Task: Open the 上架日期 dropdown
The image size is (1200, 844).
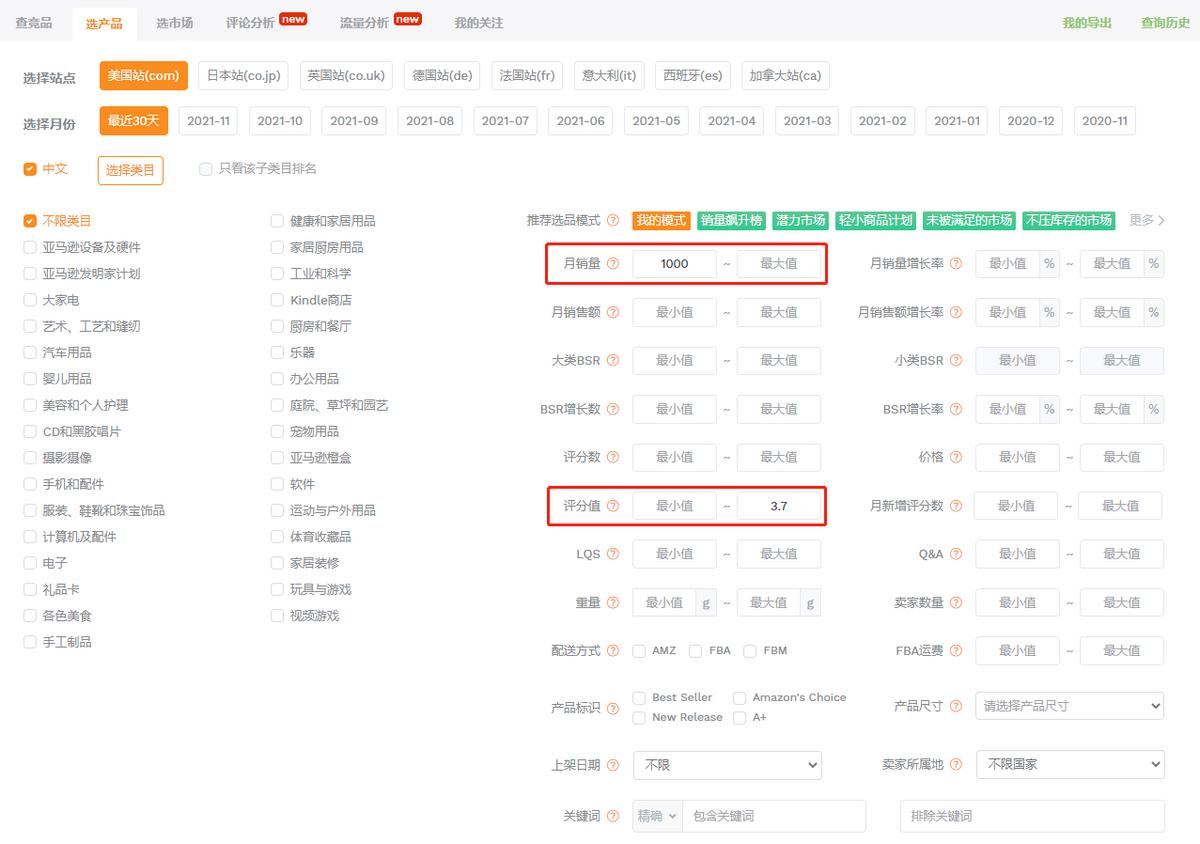Action: click(x=728, y=765)
